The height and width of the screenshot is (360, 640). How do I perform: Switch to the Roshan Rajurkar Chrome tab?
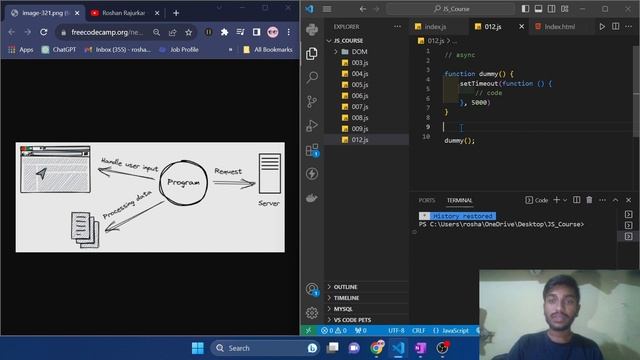[x=125, y=13]
